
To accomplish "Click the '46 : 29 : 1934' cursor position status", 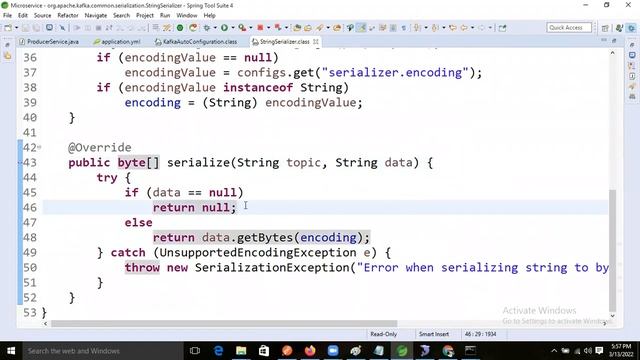I will 480,334.
